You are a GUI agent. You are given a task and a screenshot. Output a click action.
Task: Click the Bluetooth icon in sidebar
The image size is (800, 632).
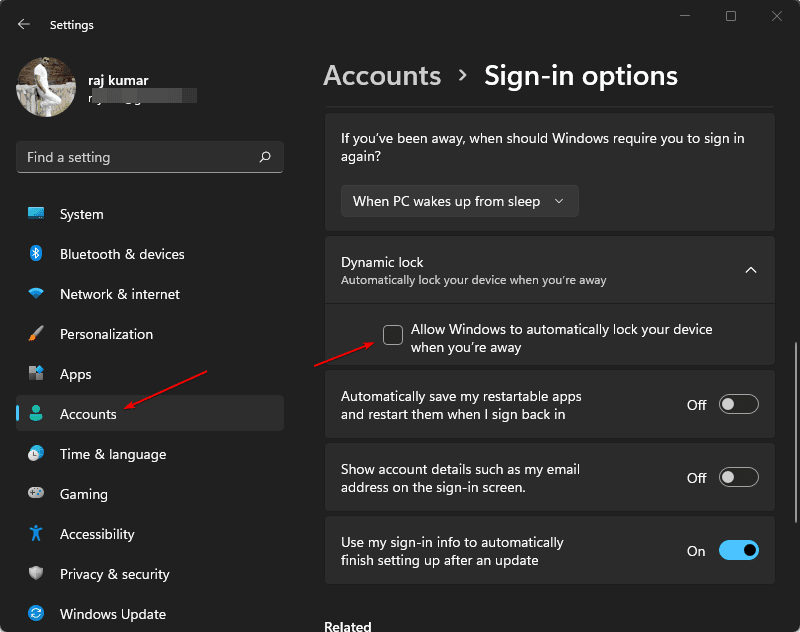click(x=36, y=253)
